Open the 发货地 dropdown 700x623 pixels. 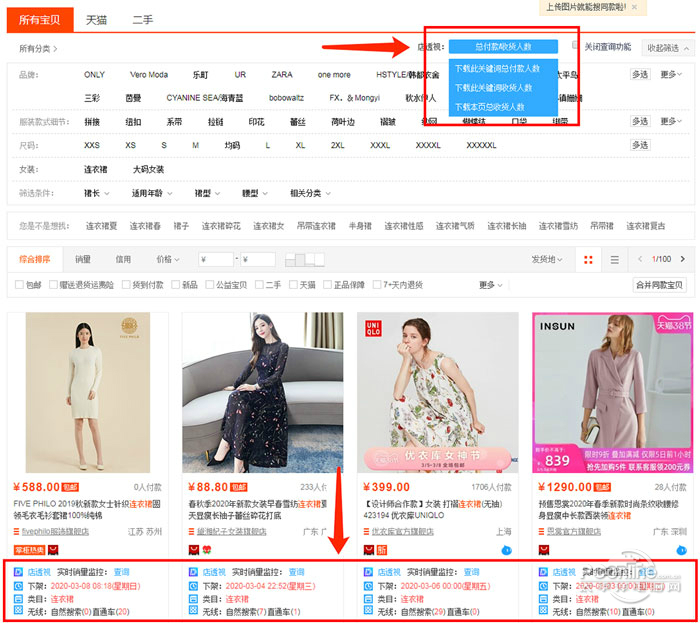546,259
